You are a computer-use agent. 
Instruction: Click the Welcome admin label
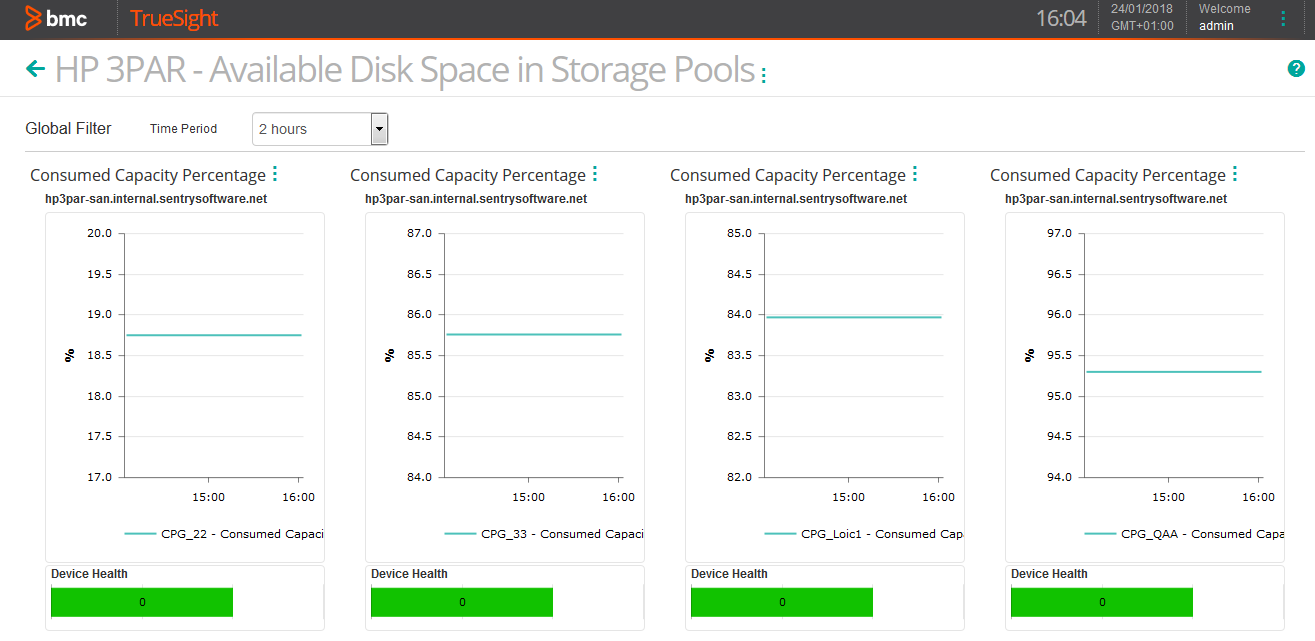(1216, 17)
